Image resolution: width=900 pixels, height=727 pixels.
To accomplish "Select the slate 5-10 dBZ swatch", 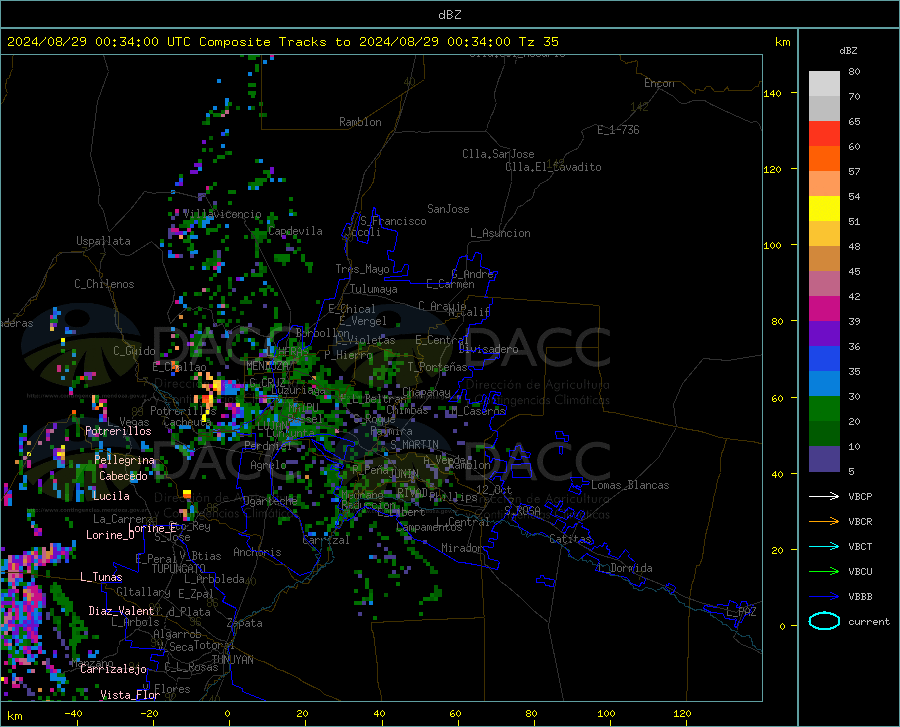I will click(x=824, y=459).
